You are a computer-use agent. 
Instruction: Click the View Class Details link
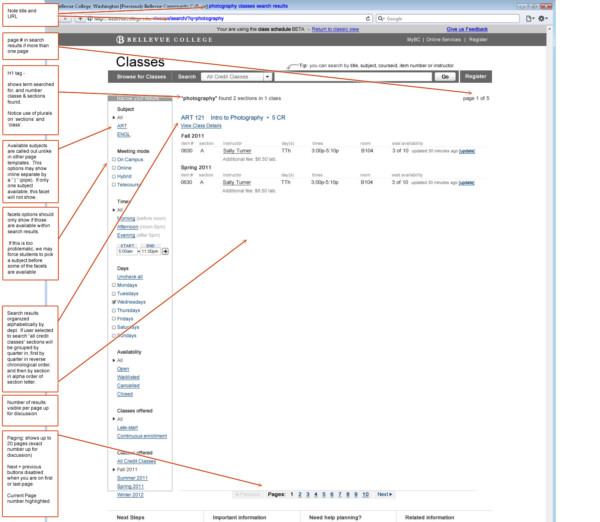201,126
